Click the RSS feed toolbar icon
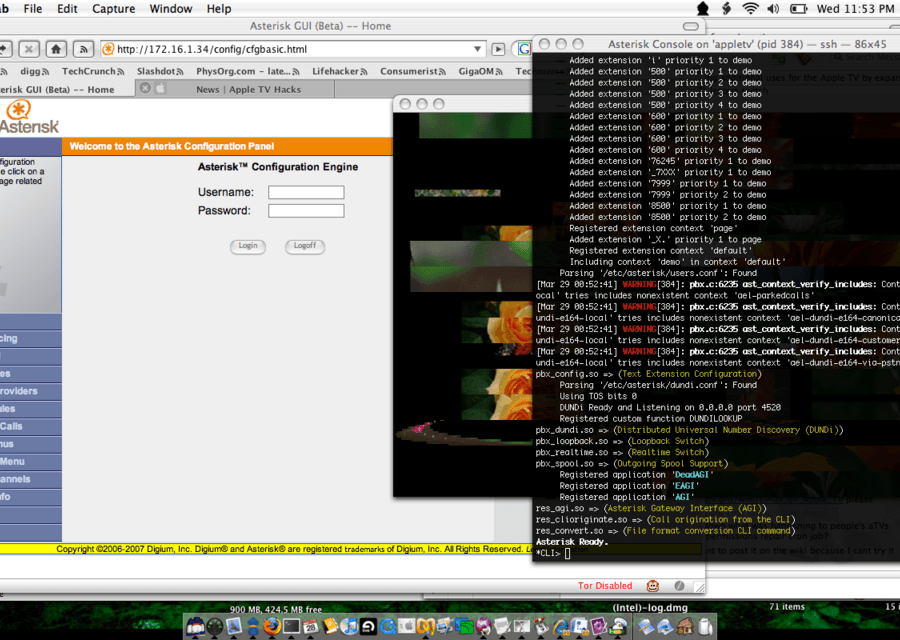 [84, 48]
